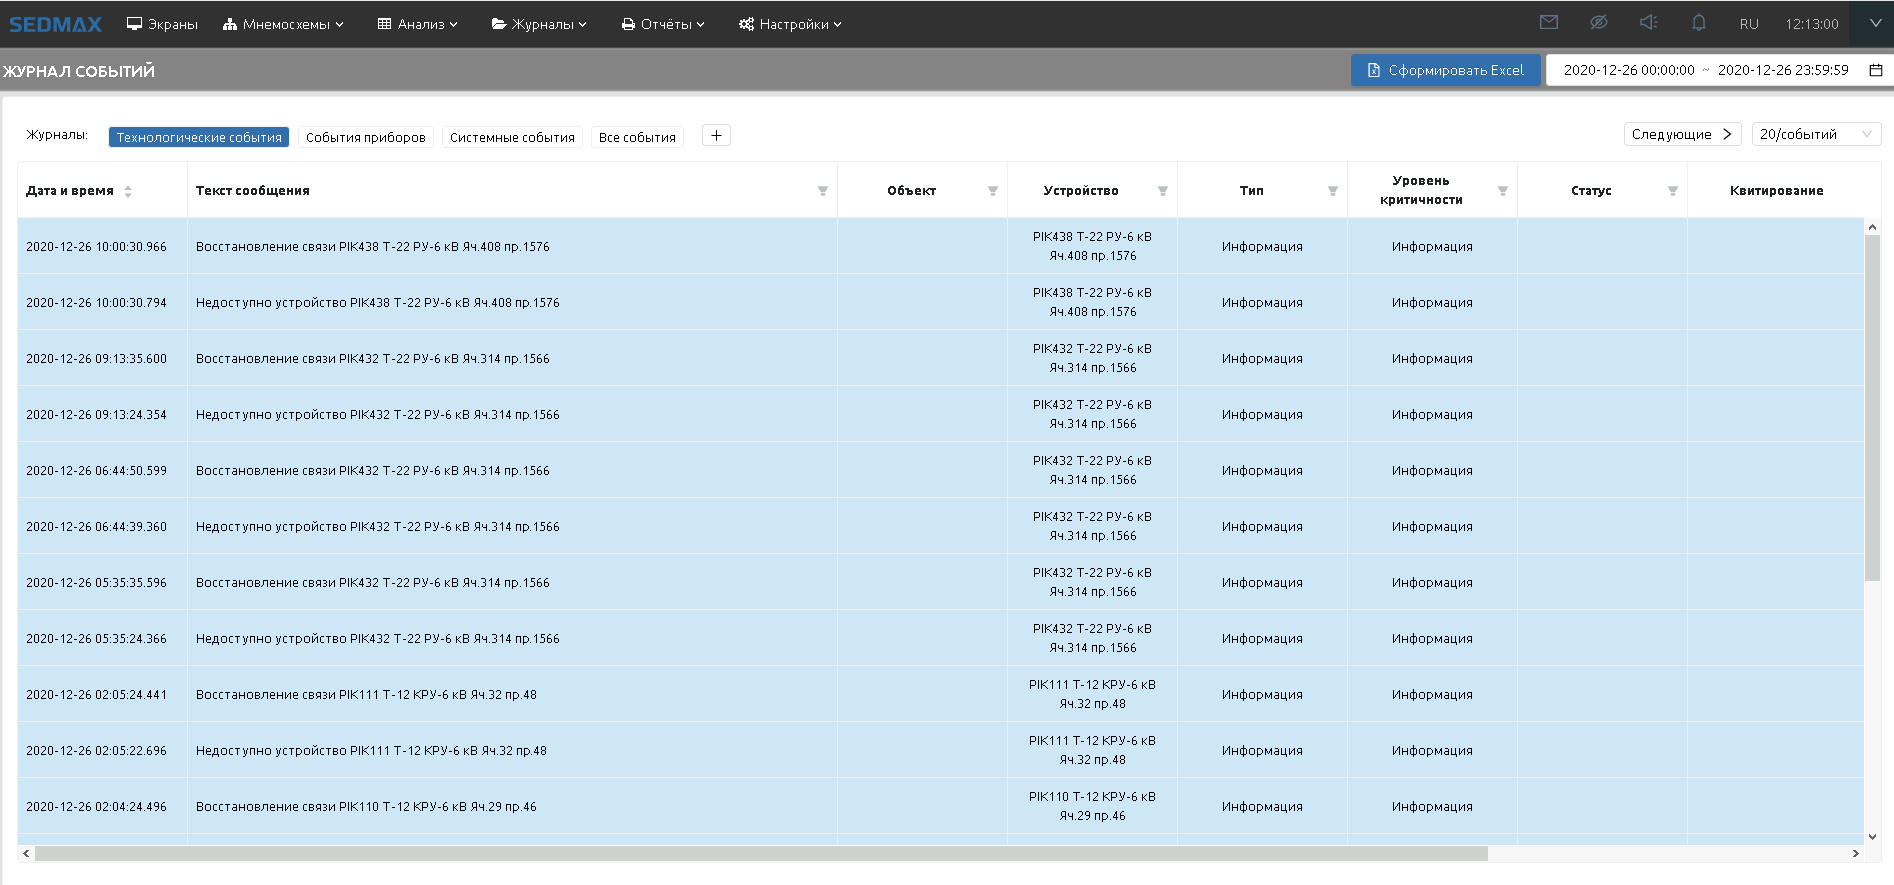Open the mail envelope icon in header
1894x885 pixels.
1548,23
